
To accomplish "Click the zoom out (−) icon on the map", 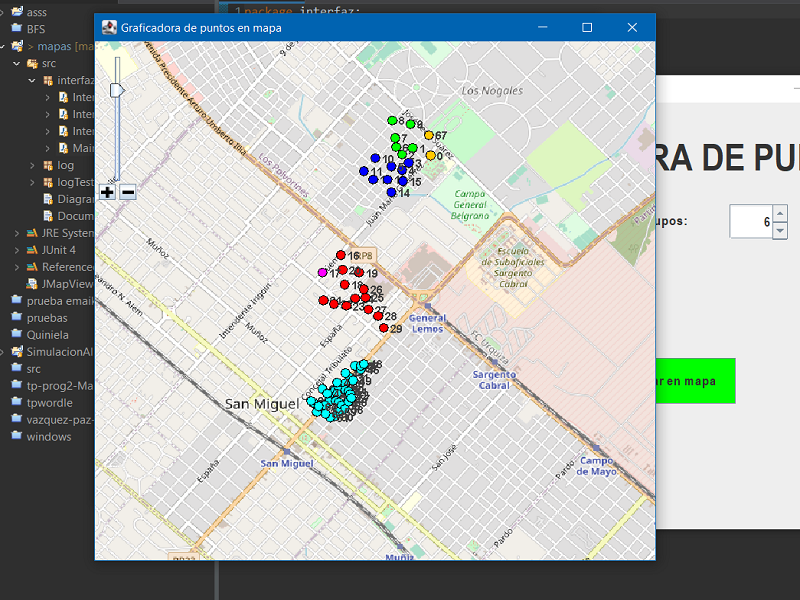I will pyautogui.click(x=126, y=192).
